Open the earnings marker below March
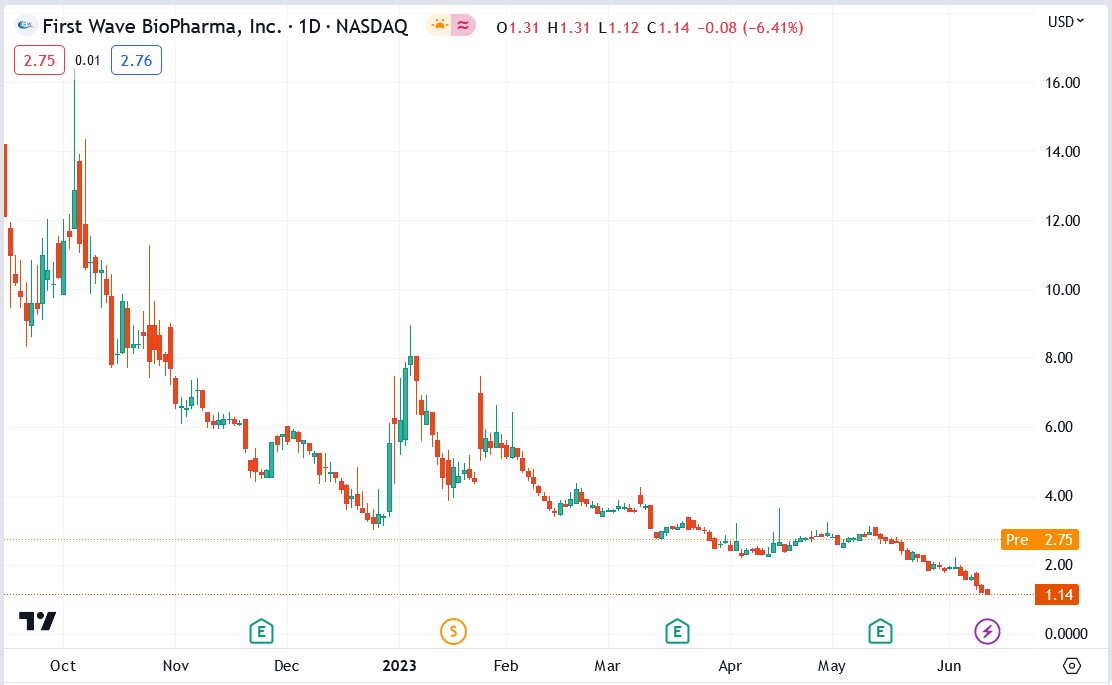Viewport: 1112px width, 685px height. [x=677, y=631]
